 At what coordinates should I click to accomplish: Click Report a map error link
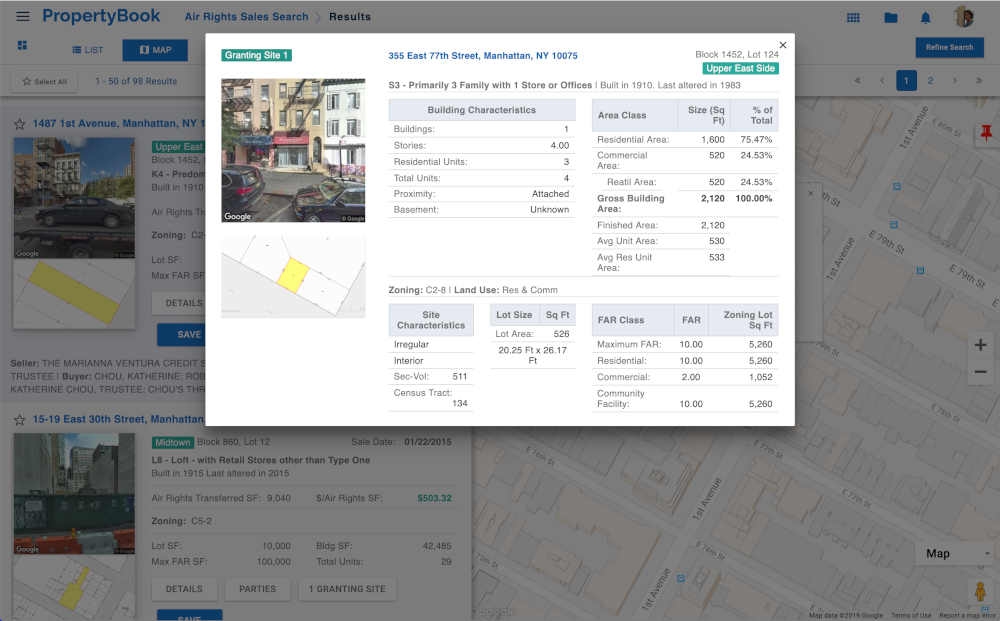967,615
